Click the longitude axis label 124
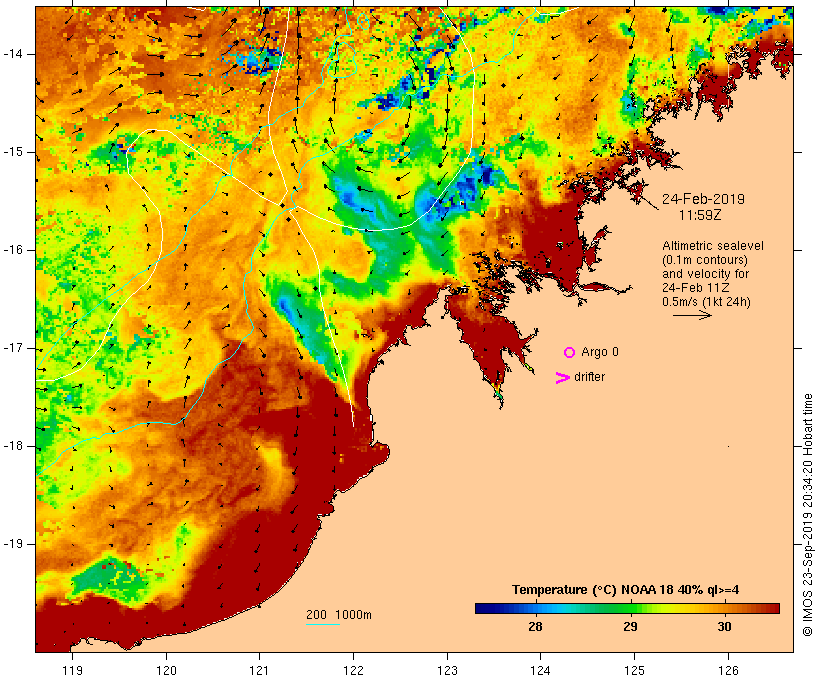Image resolution: width=820 pixels, height=680 pixels. [x=540, y=670]
